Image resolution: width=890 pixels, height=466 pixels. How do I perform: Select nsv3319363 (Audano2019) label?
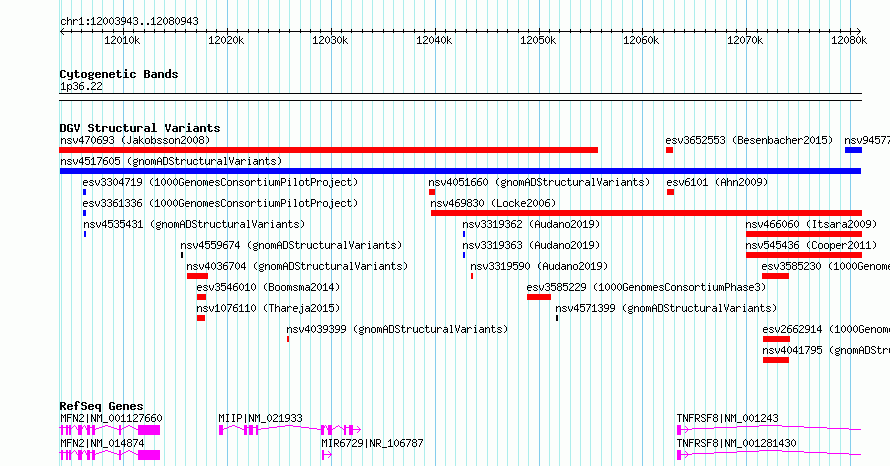(x=531, y=245)
